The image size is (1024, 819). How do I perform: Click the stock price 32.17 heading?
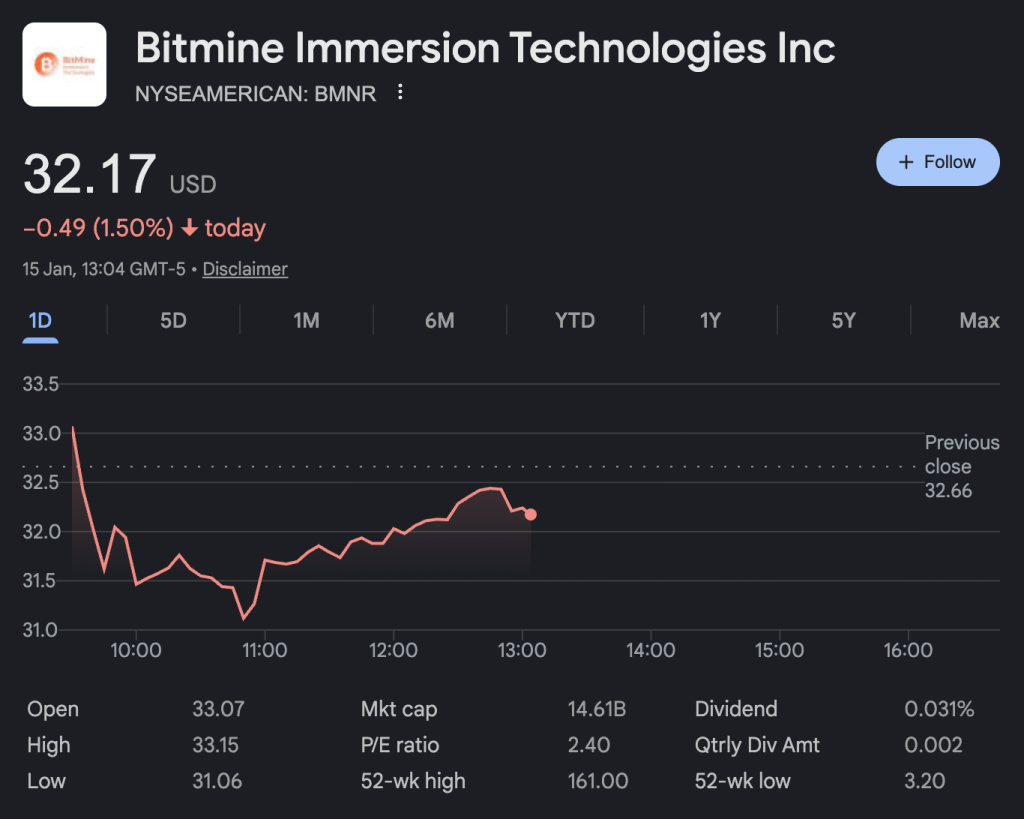click(x=90, y=172)
